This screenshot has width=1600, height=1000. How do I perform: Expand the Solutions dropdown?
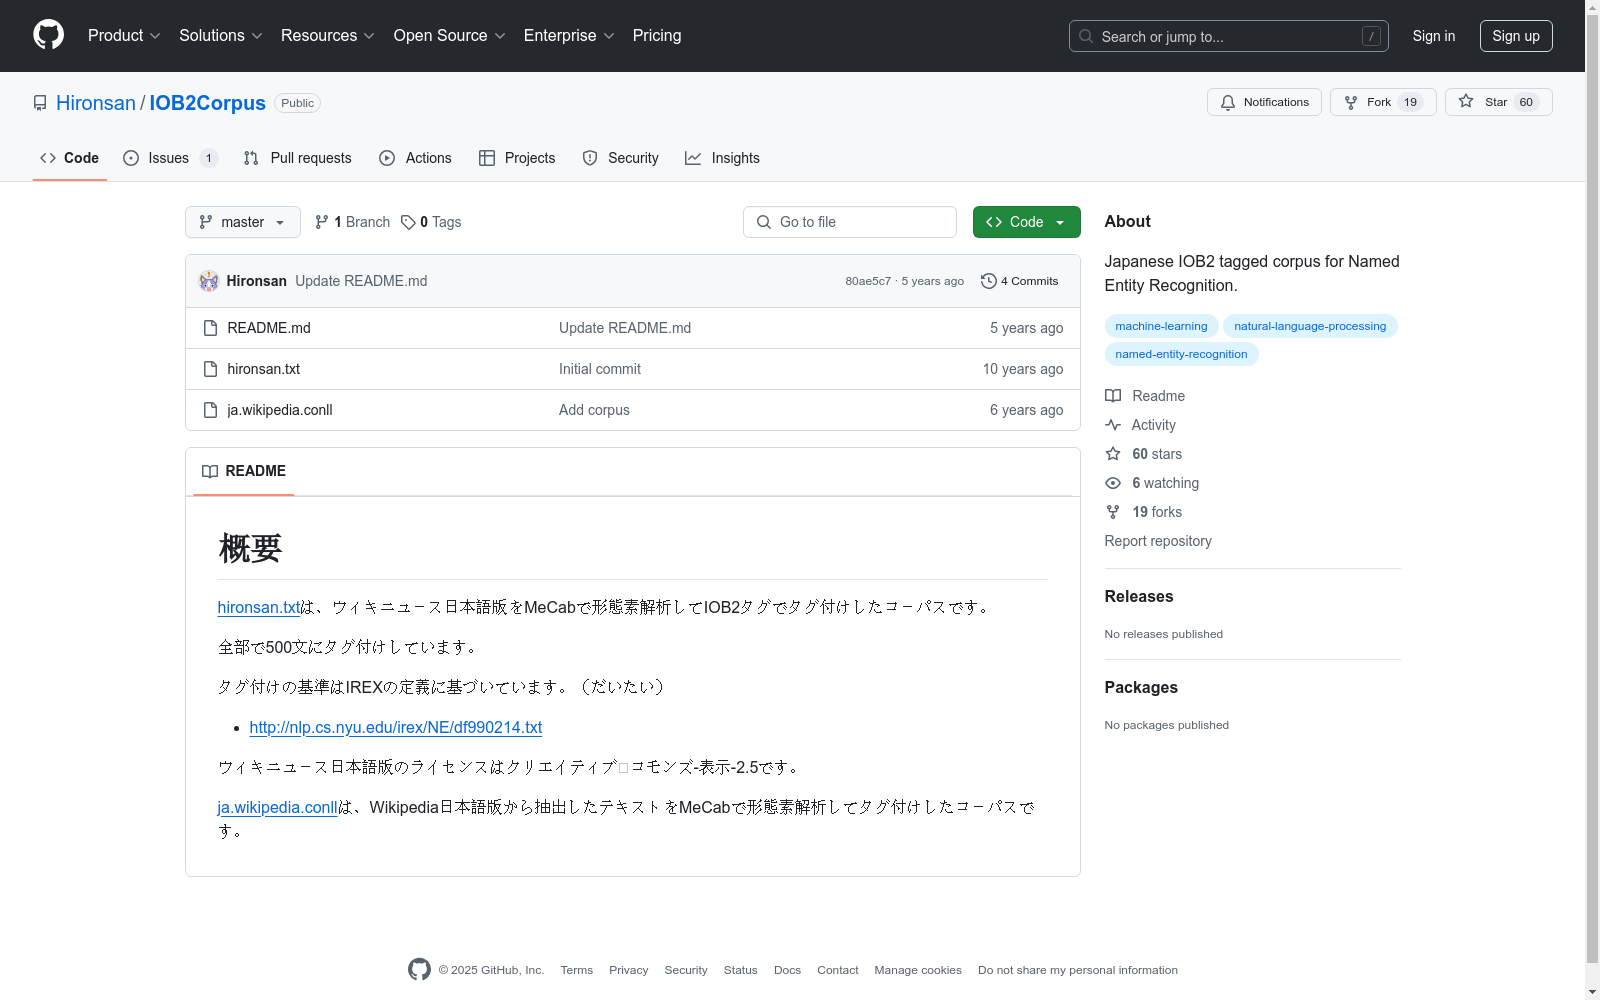click(x=220, y=36)
